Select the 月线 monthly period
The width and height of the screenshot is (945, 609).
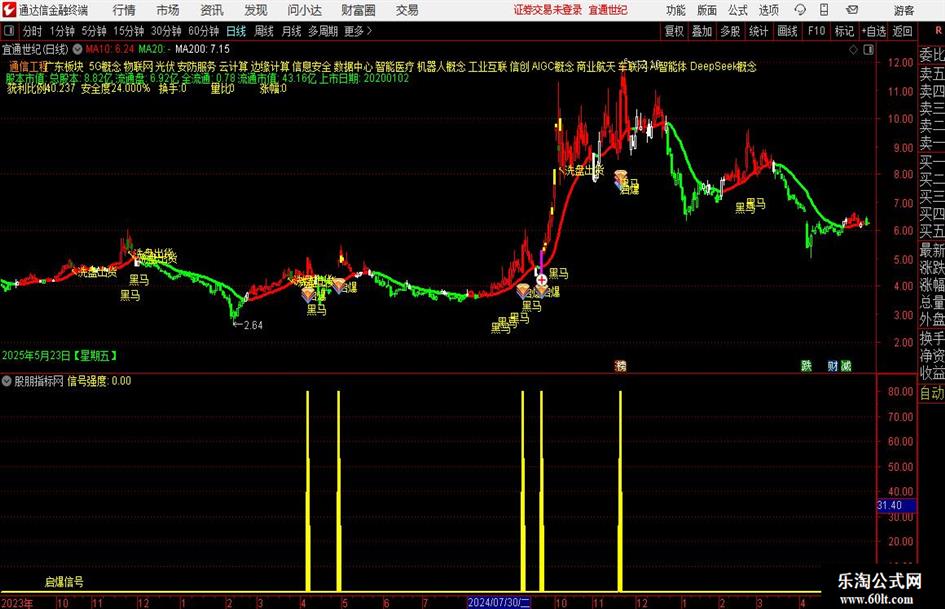(x=292, y=31)
